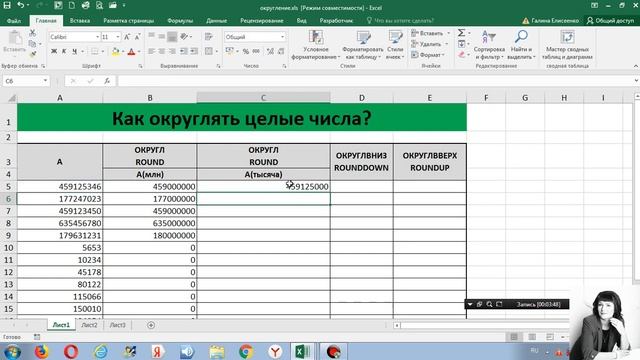The image size is (640, 360).
Task: Increase indent icon in alignment group
Action: [x=194, y=51]
